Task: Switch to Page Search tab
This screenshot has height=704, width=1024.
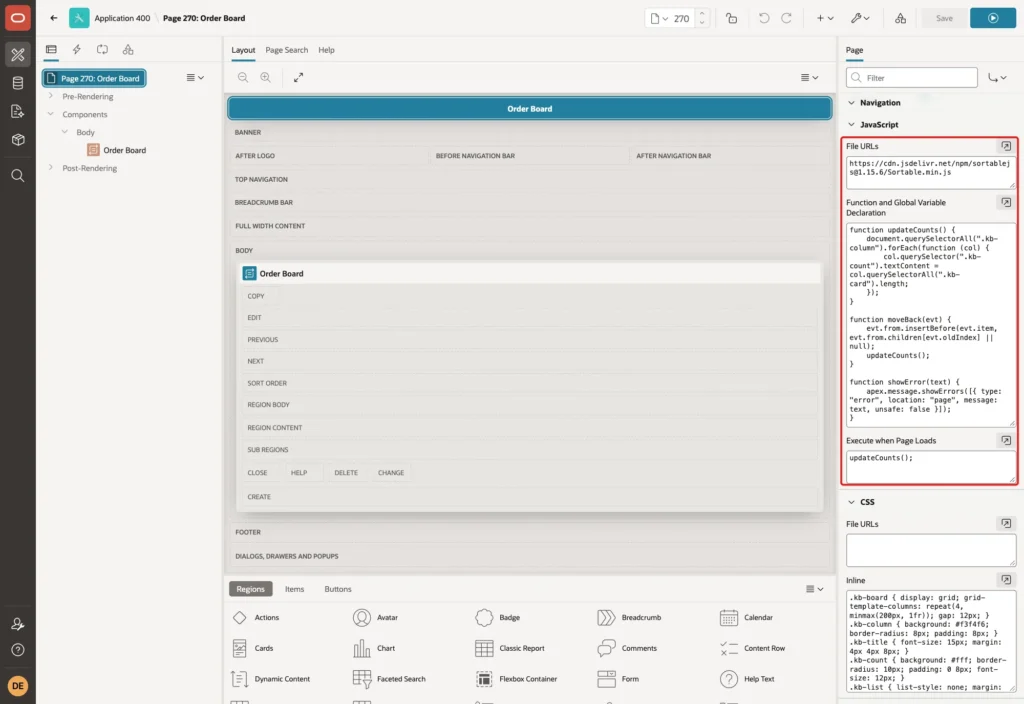Action: (286, 50)
